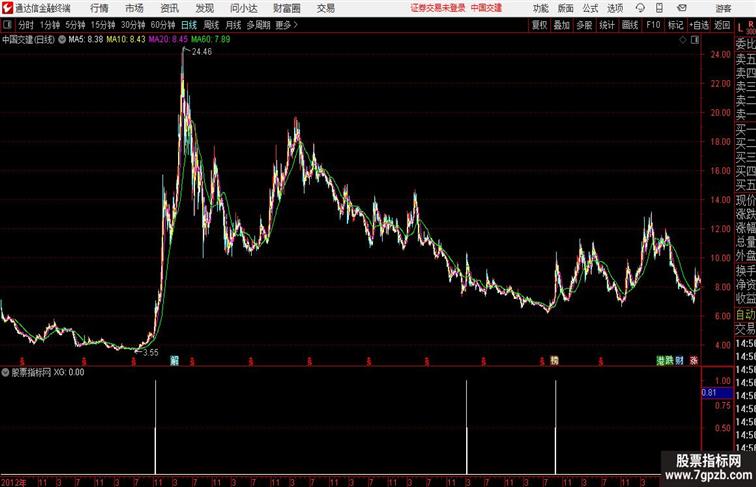Open the 市场 menu
Viewport: 756px width, 487px height.
(135, 8)
